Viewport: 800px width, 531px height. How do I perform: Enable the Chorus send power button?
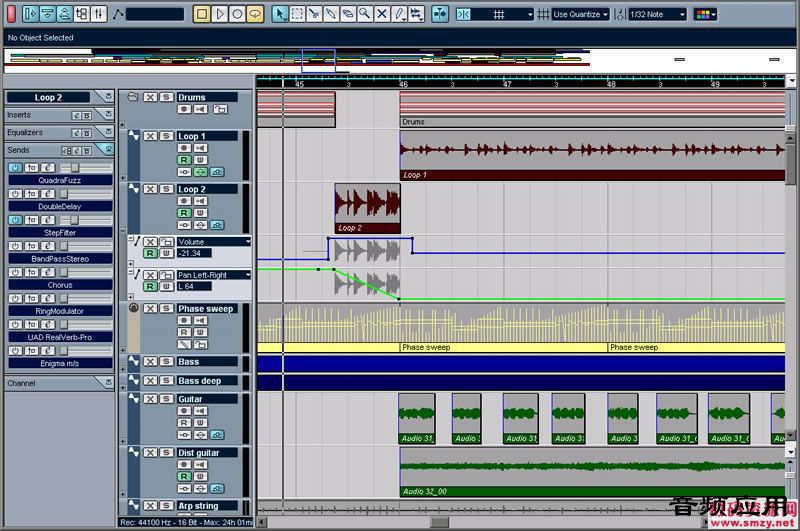click(x=15, y=272)
